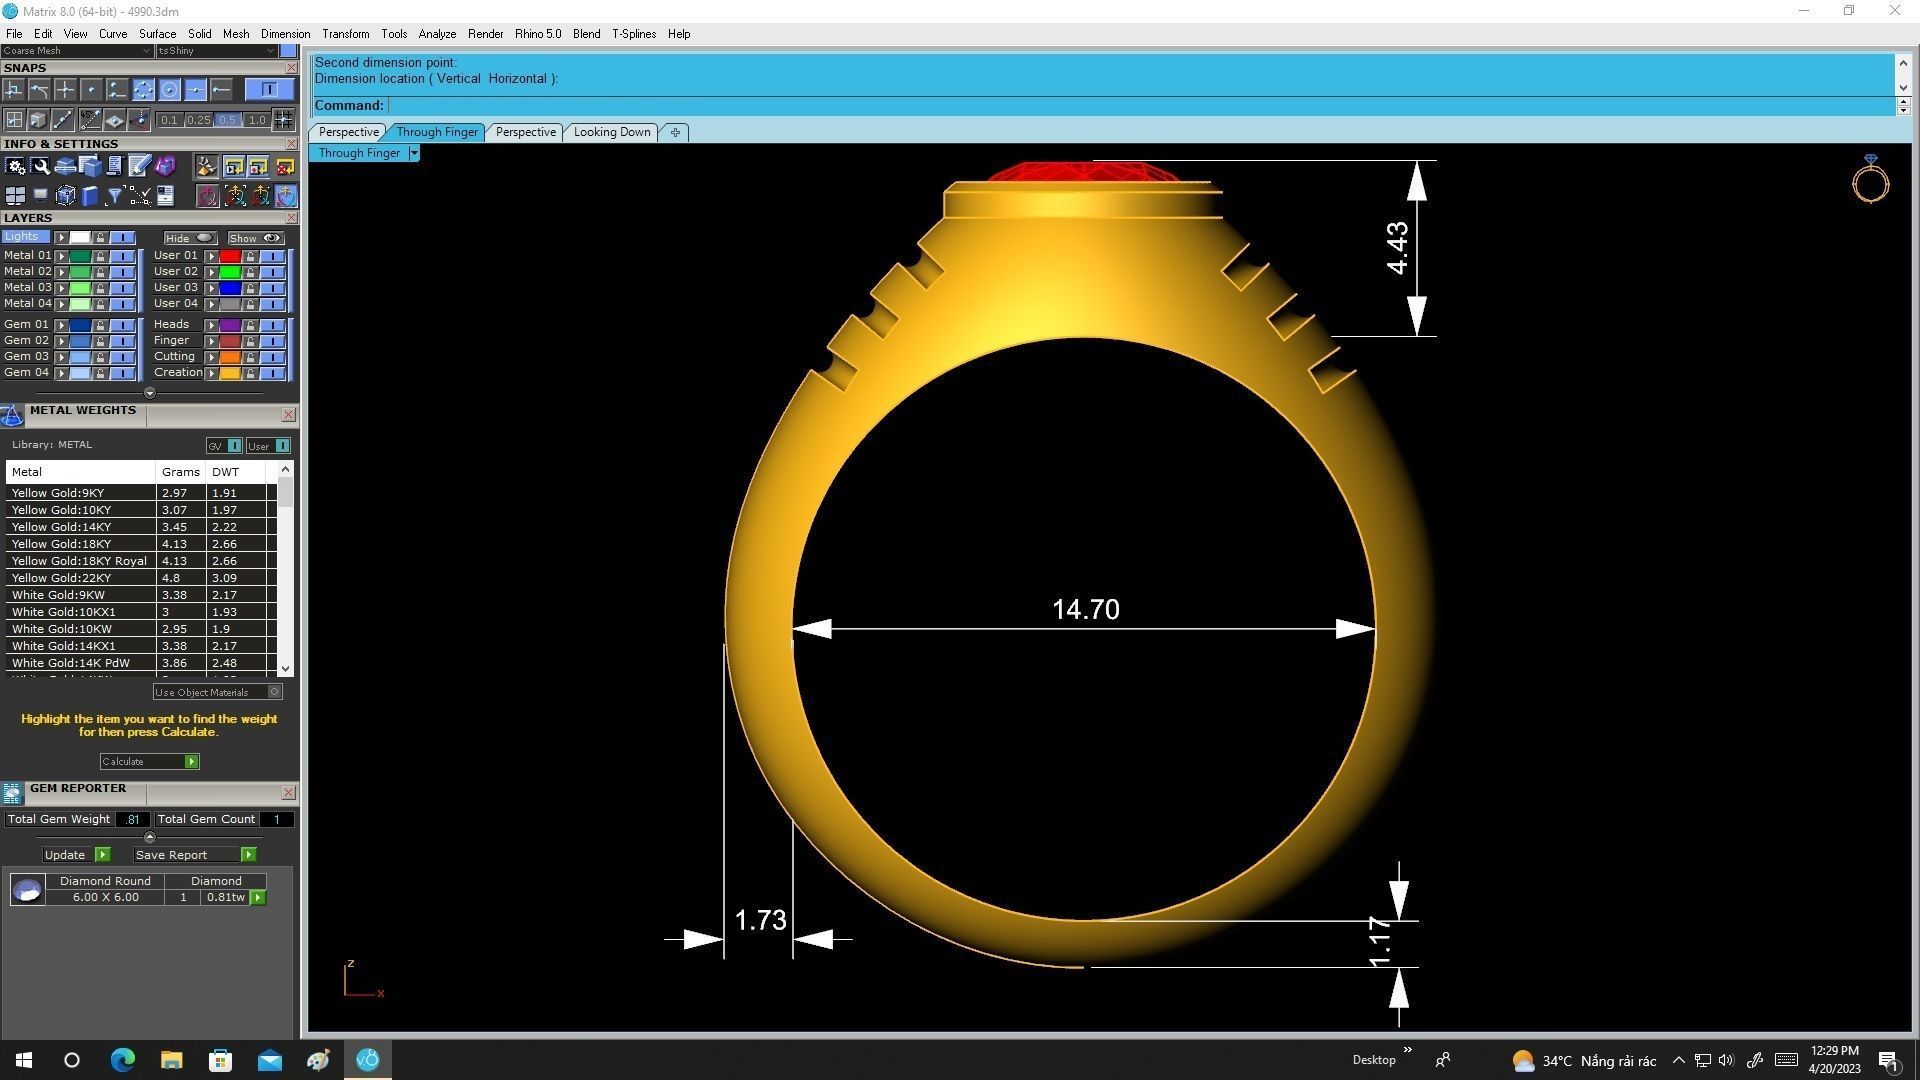Click the ring icon in viewport corner
Screen dimensions: 1920x1080
1869,180
